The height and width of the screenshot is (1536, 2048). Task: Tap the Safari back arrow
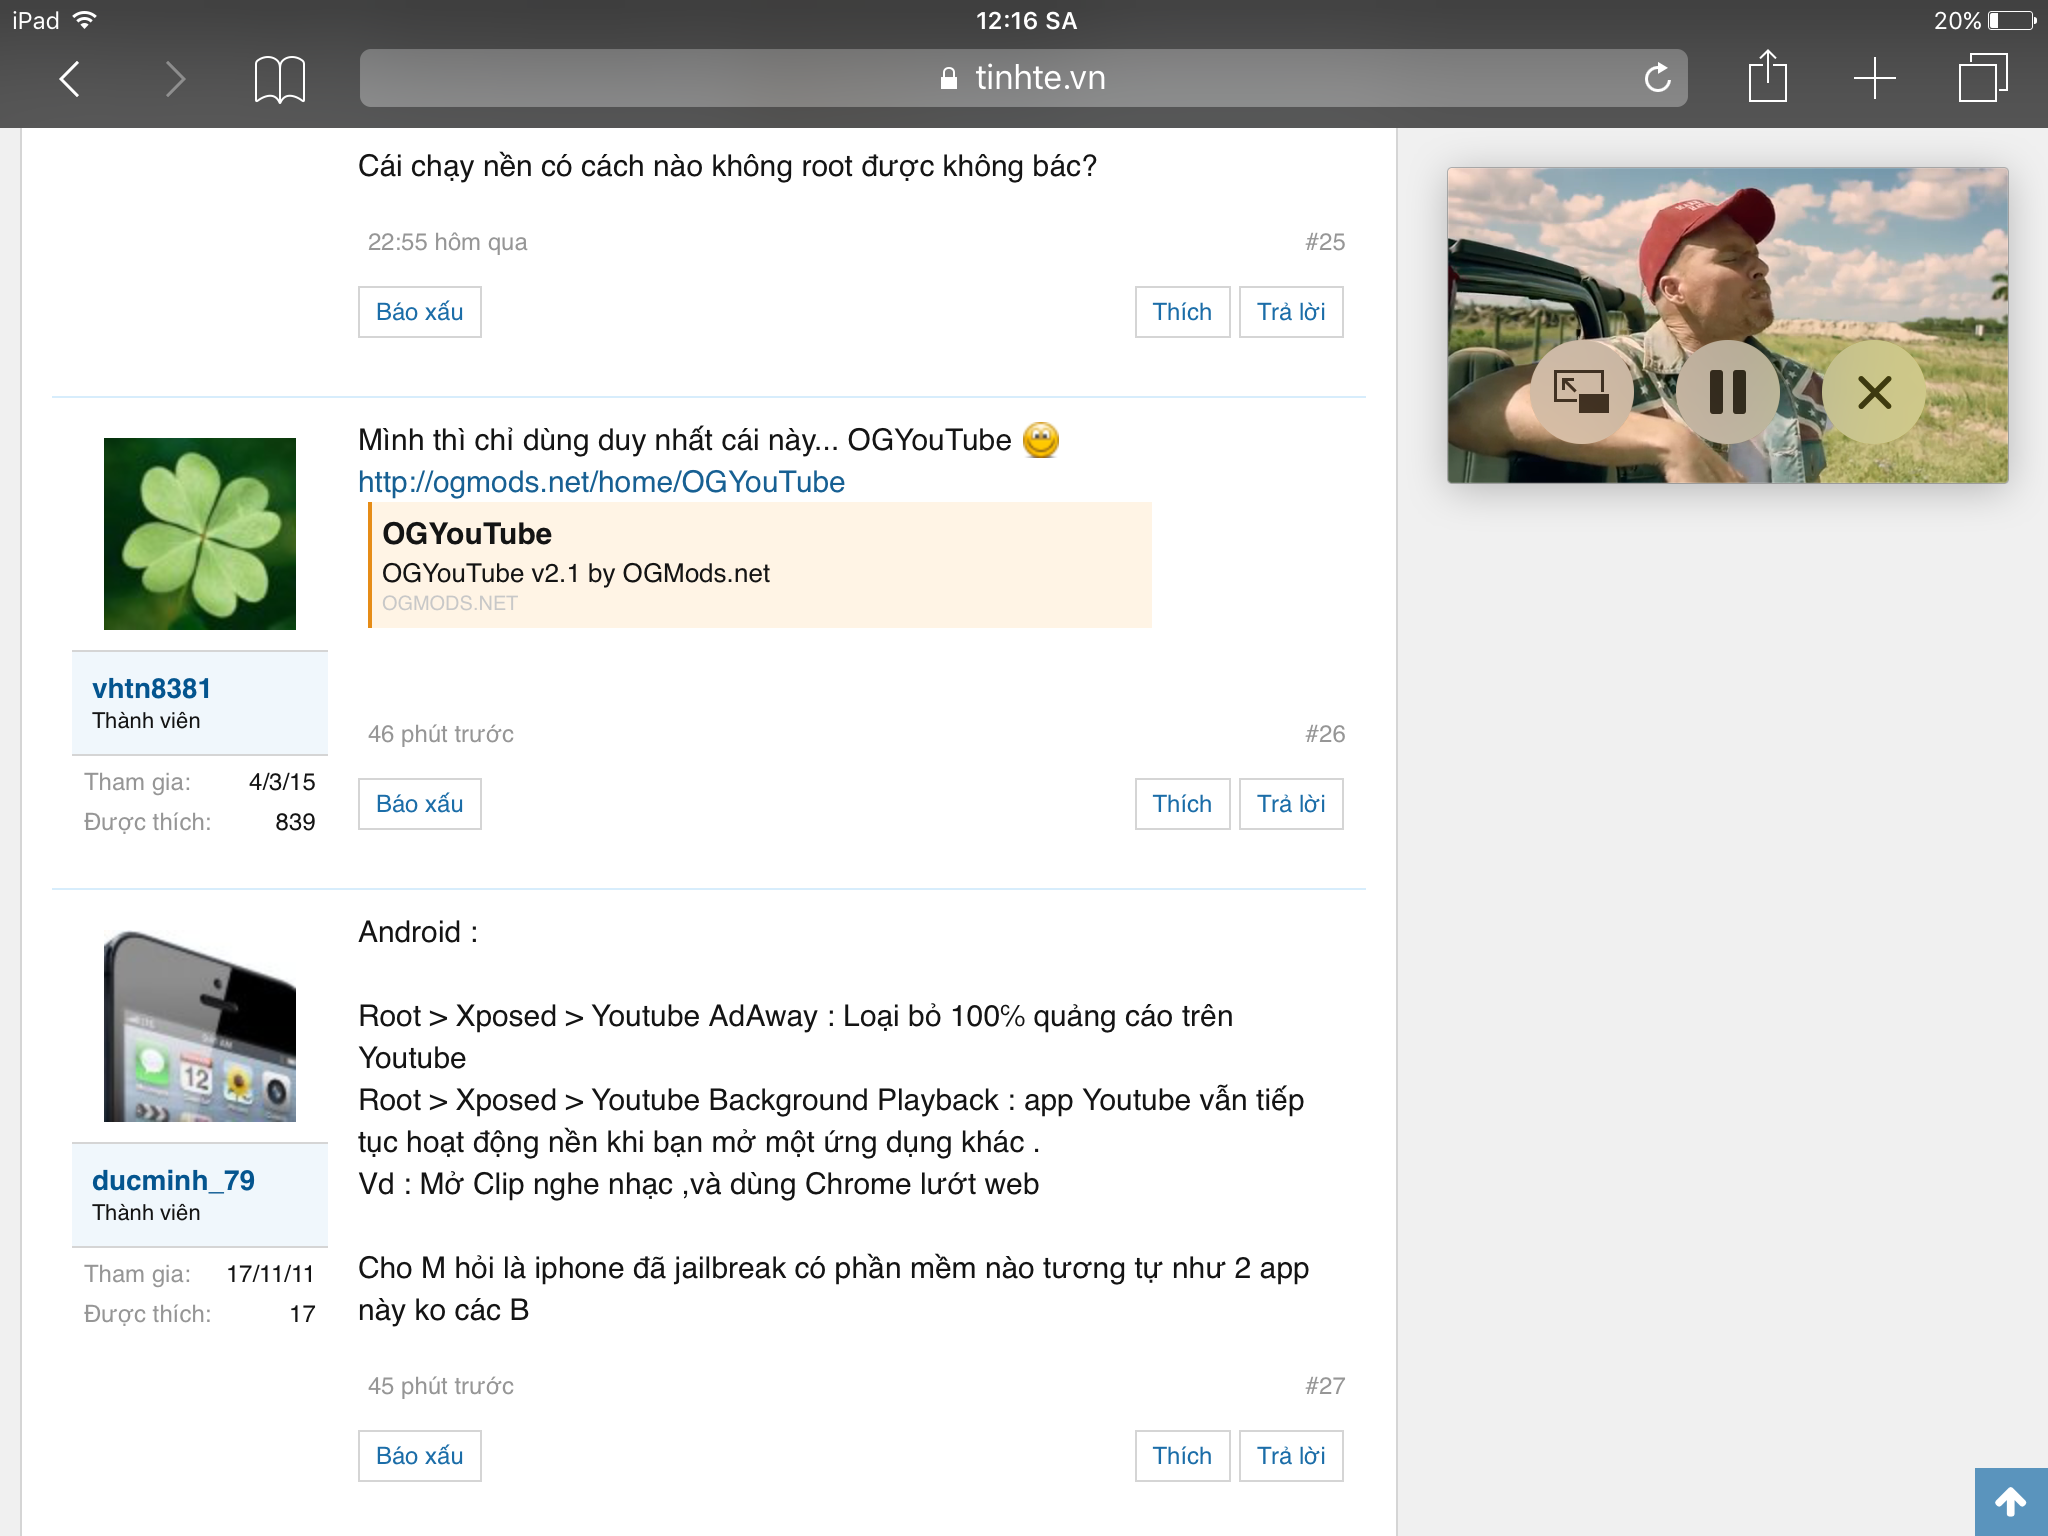(69, 78)
